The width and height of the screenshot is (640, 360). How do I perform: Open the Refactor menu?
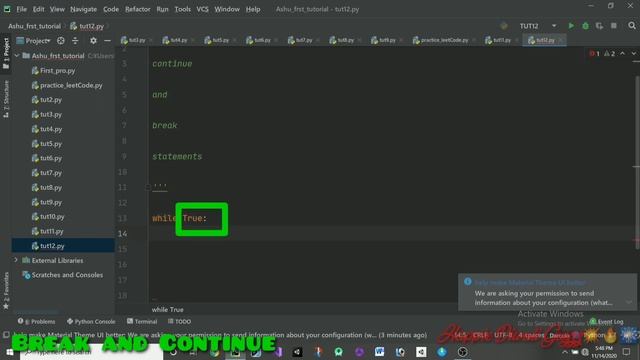pyautogui.click(x=138, y=9)
